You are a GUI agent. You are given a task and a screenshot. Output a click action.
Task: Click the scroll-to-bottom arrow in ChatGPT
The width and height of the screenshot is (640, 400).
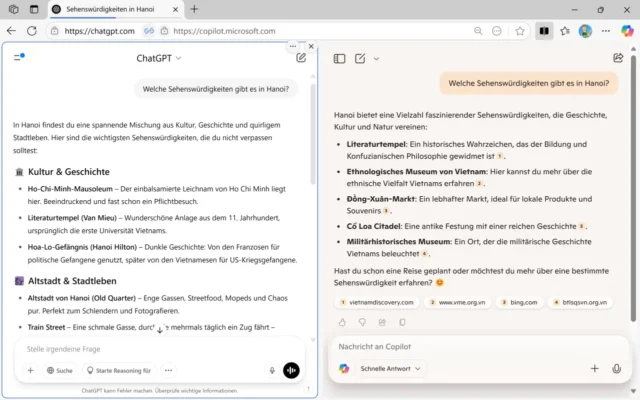point(160,329)
